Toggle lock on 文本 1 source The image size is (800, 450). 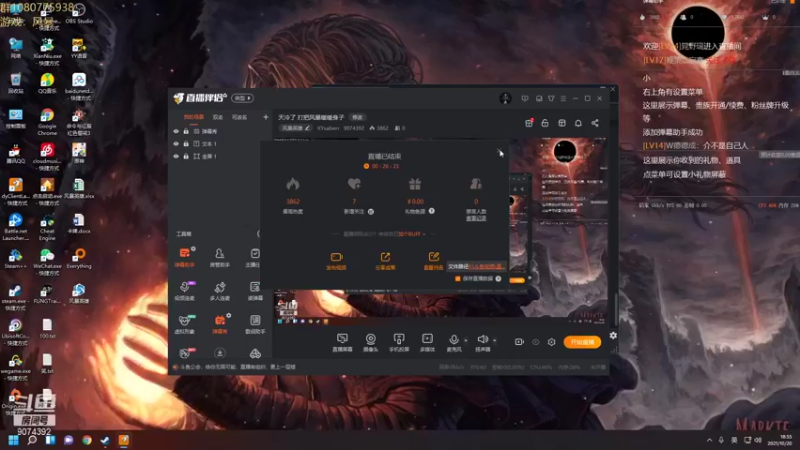point(186,144)
